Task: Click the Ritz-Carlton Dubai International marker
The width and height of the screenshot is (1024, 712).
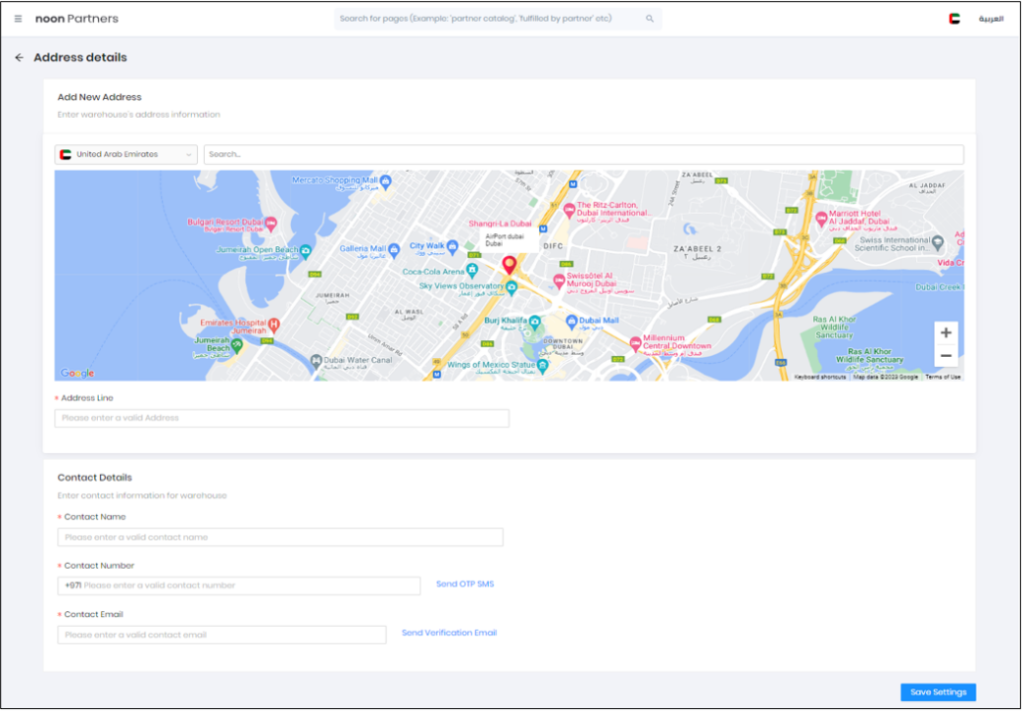Action: click(569, 210)
